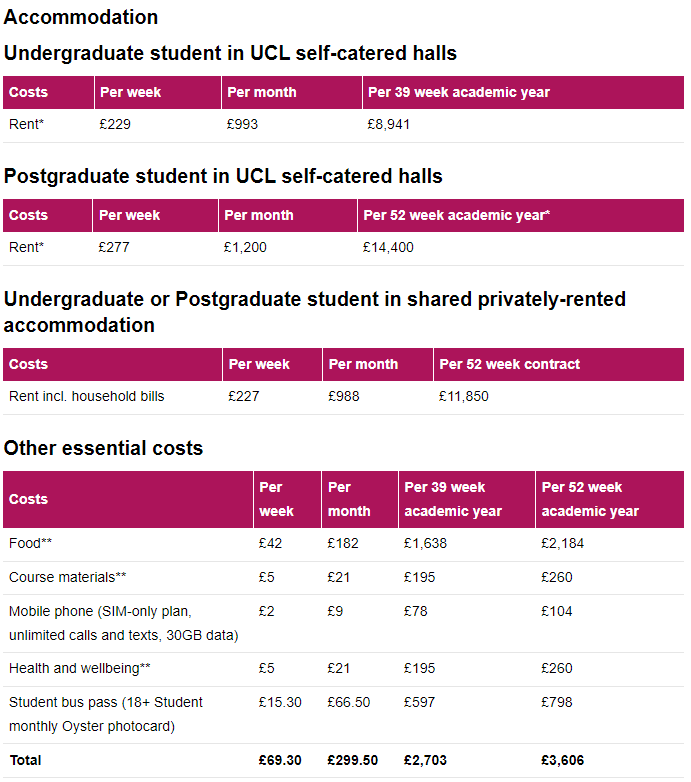691x782 pixels.
Task: Select the Mobile phone SIM-only plan label
Action: point(124,623)
